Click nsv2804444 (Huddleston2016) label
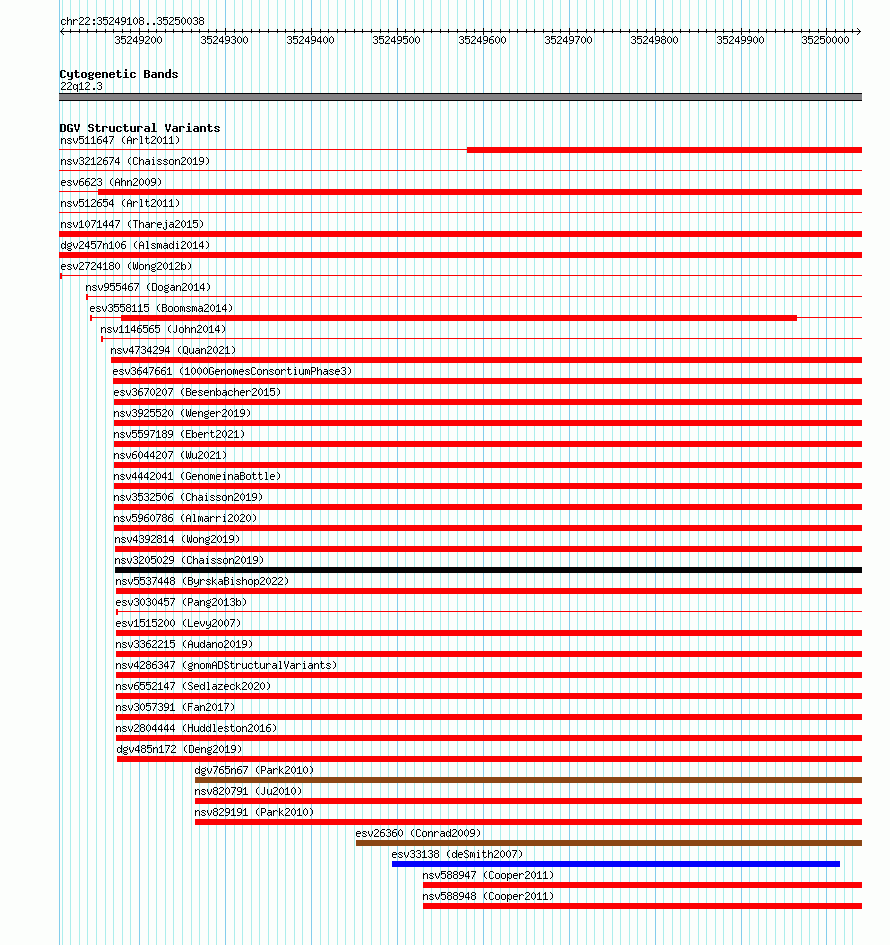Screen dimensions: 890x945 tap(196, 729)
